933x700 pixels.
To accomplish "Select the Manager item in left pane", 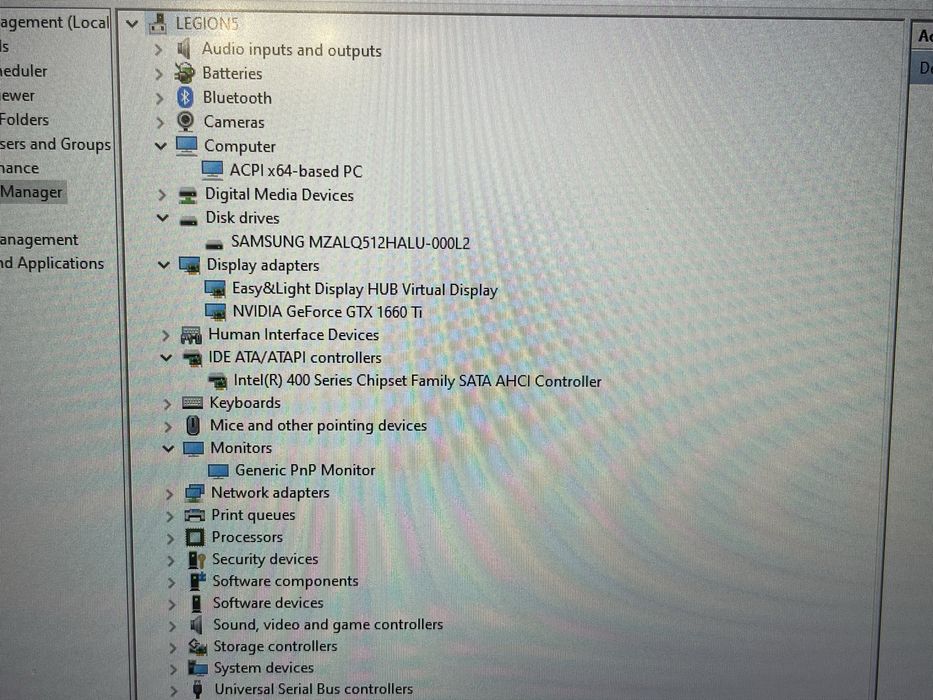I will (x=32, y=192).
